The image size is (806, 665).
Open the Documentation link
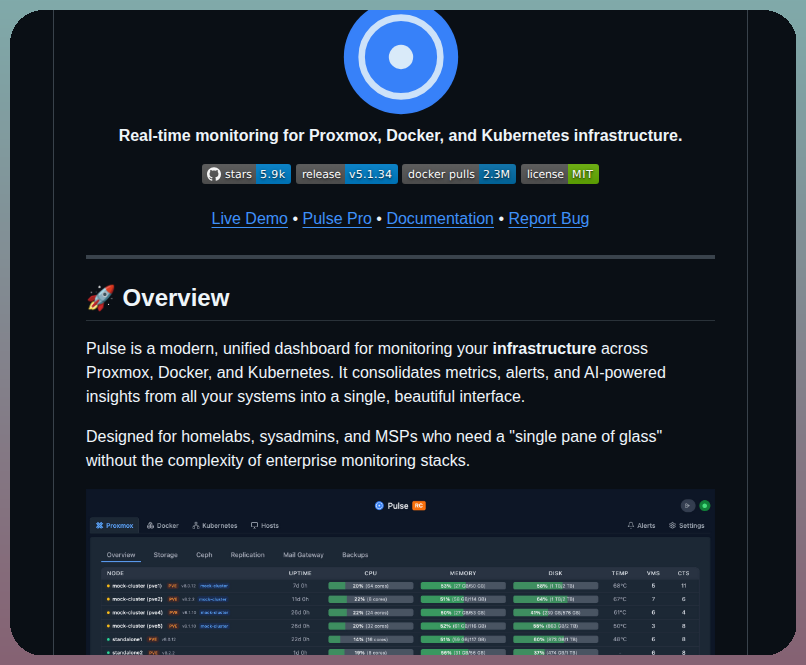coord(440,218)
